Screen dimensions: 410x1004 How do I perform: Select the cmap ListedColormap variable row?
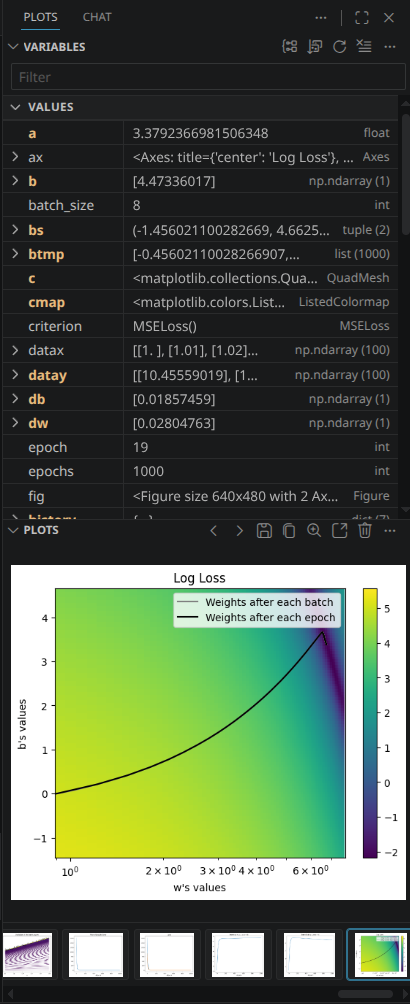pos(201,302)
